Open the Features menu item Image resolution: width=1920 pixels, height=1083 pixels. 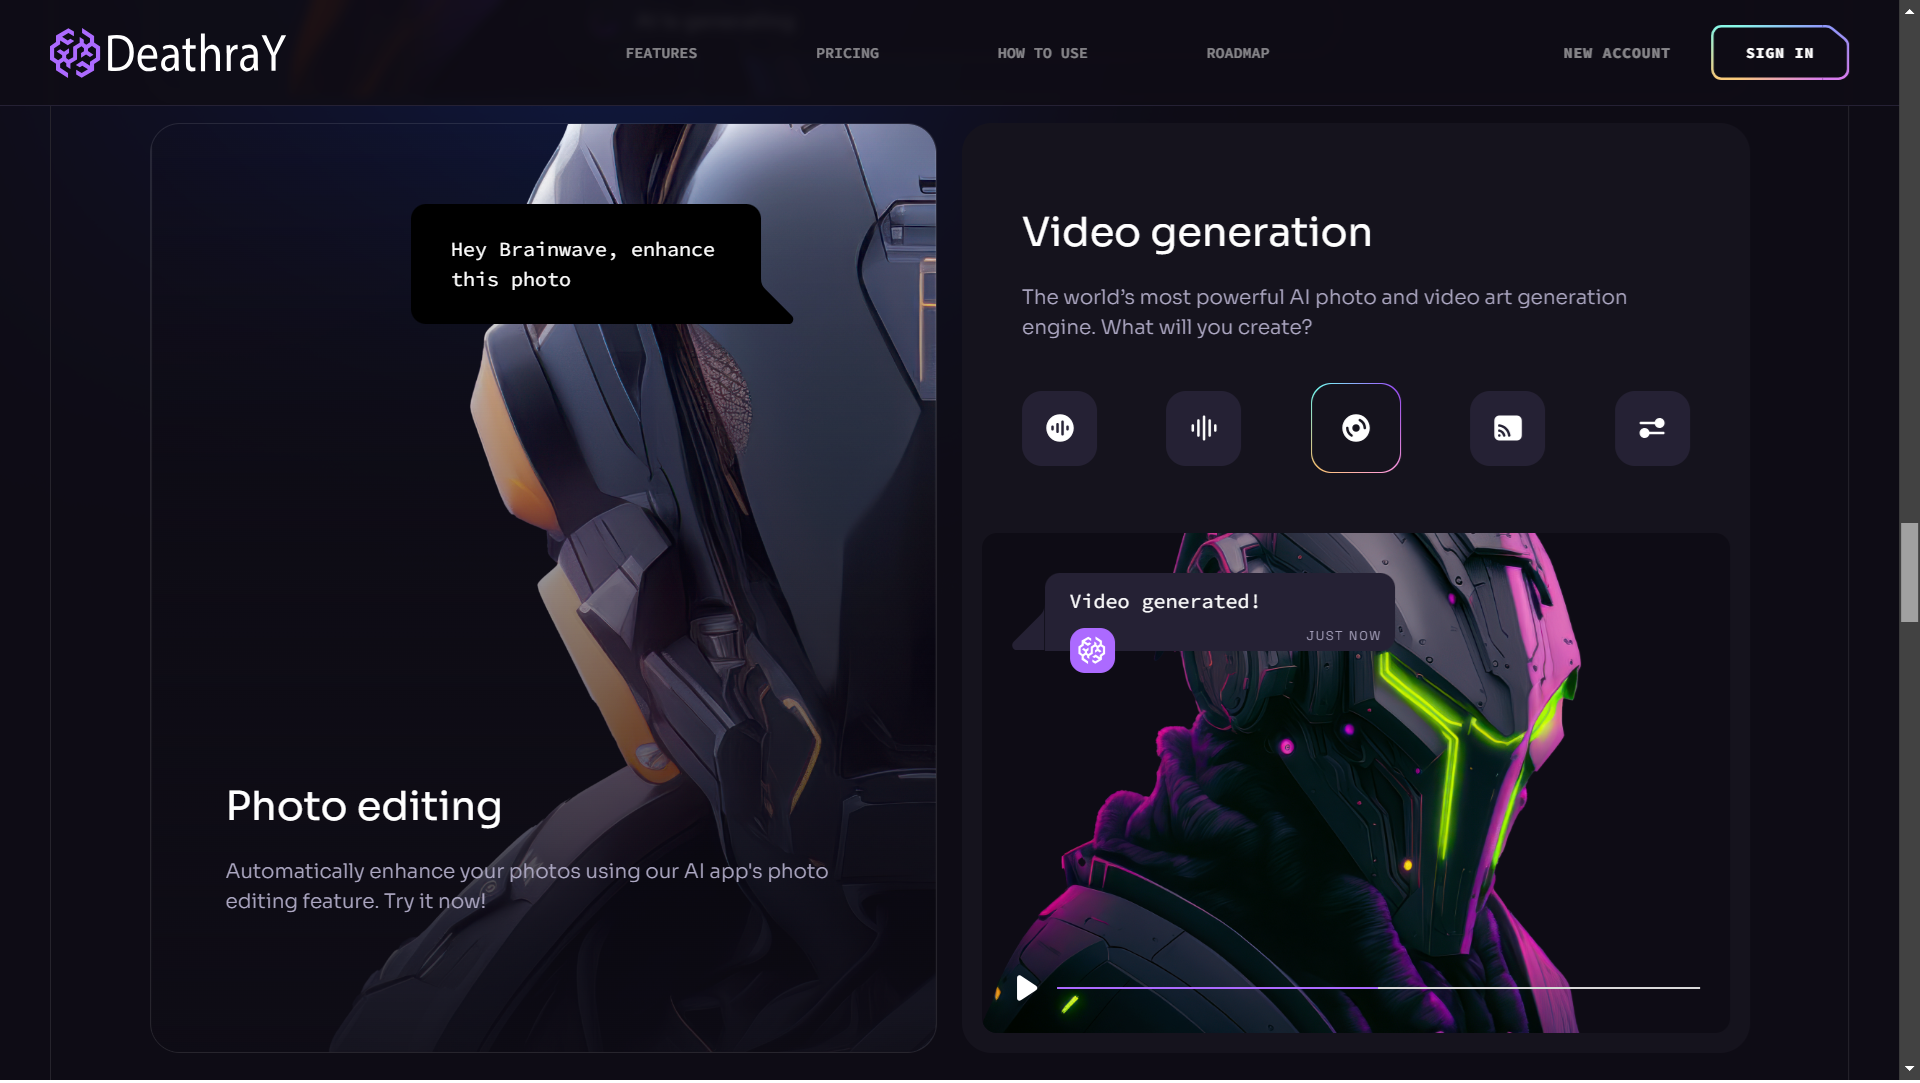tap(661, 53)
